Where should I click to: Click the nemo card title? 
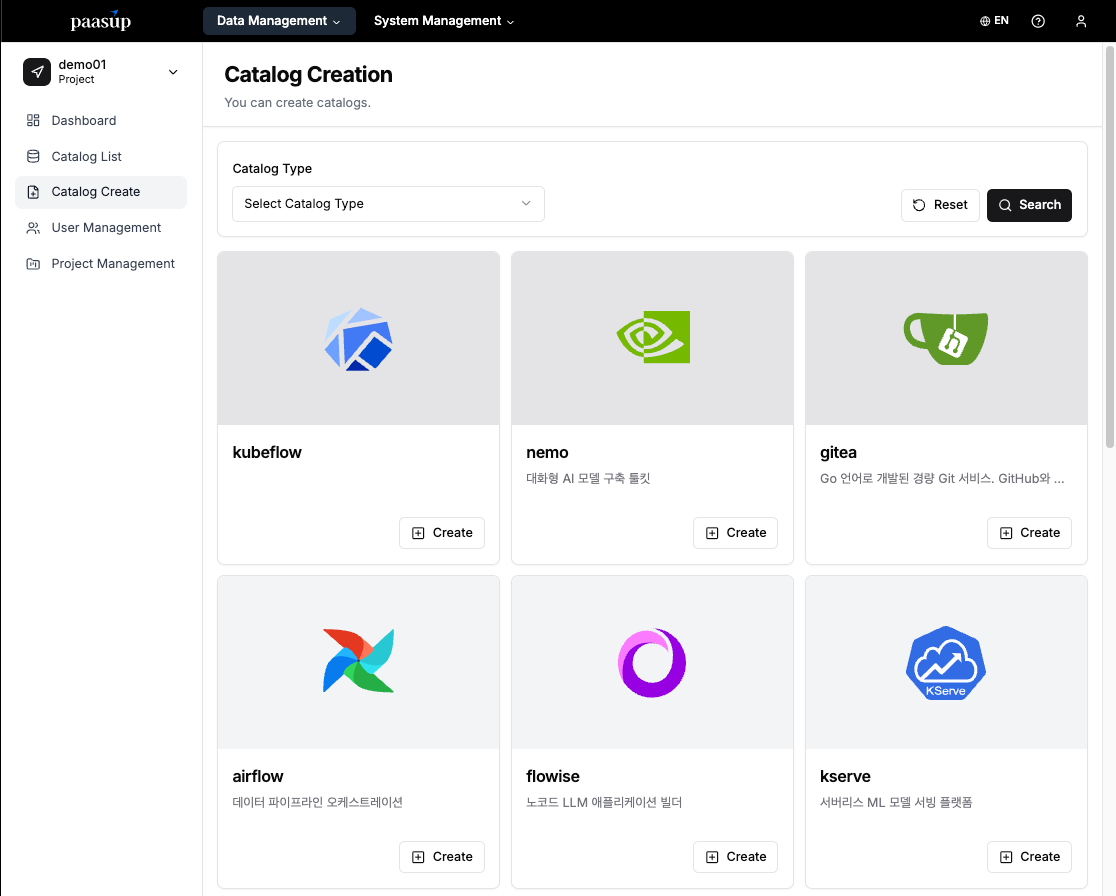pos(547,453)
